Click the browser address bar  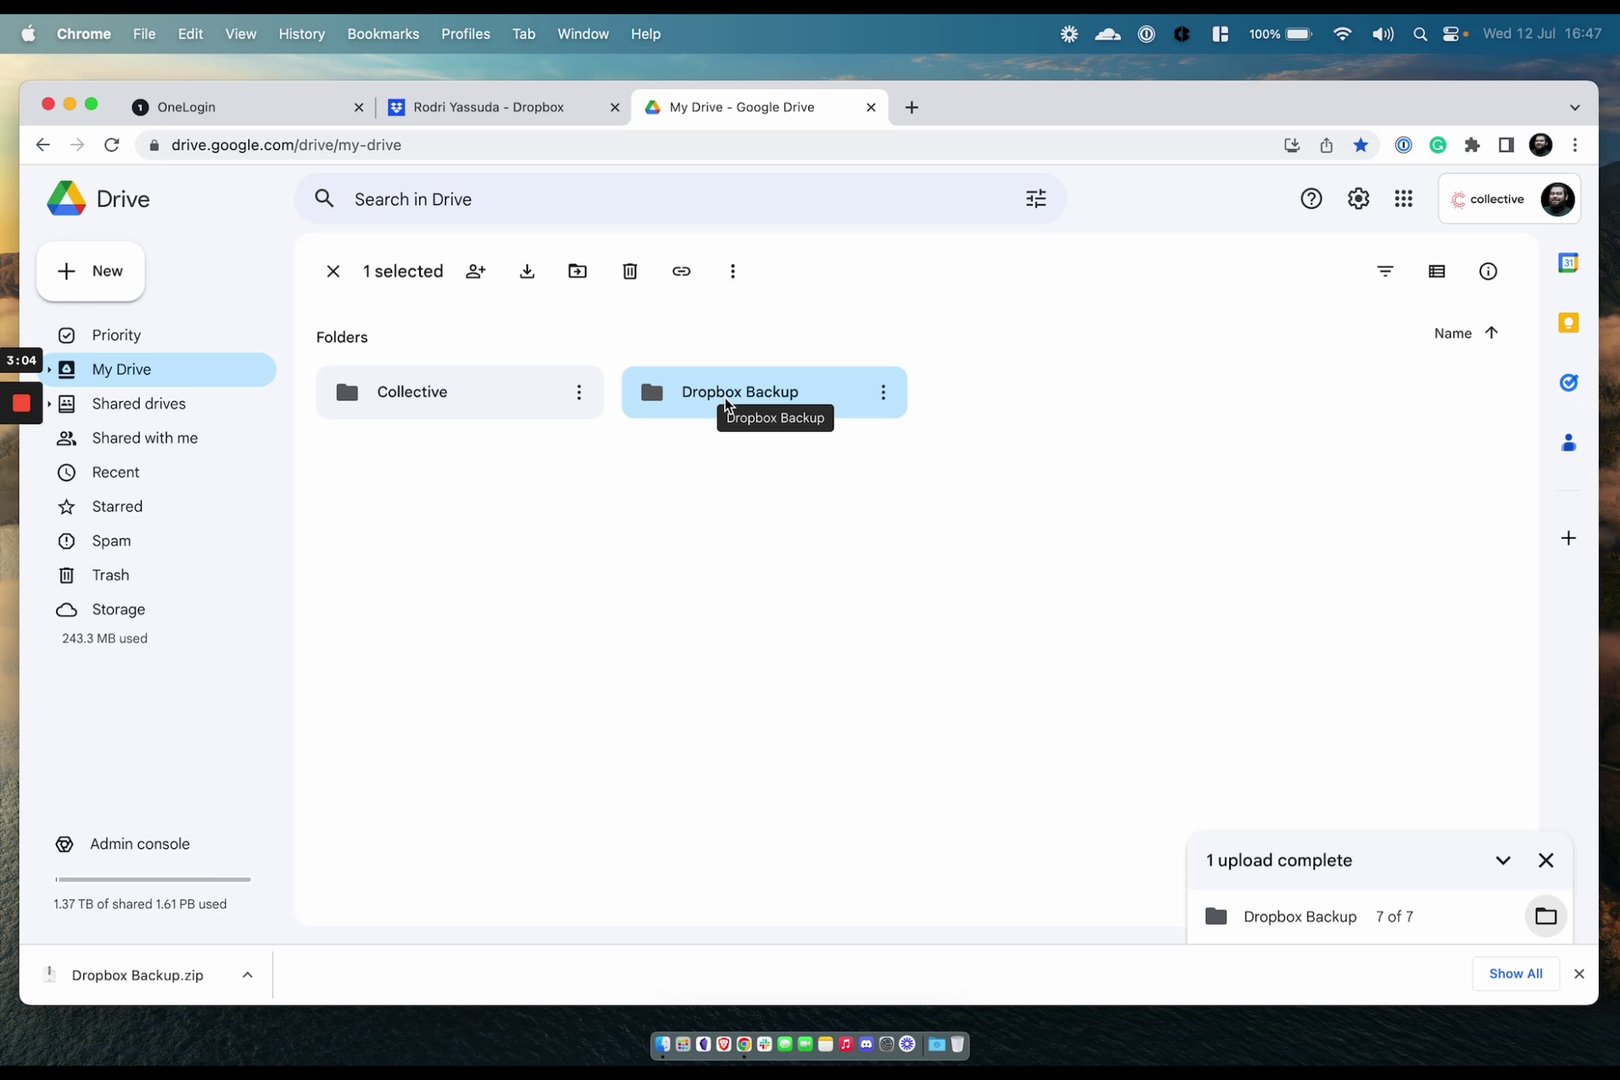(400, 144)
